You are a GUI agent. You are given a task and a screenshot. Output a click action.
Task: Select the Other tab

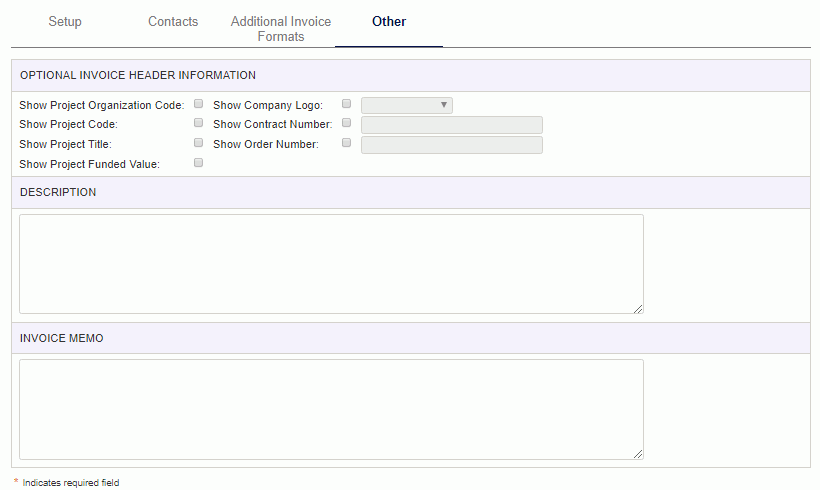389,21
